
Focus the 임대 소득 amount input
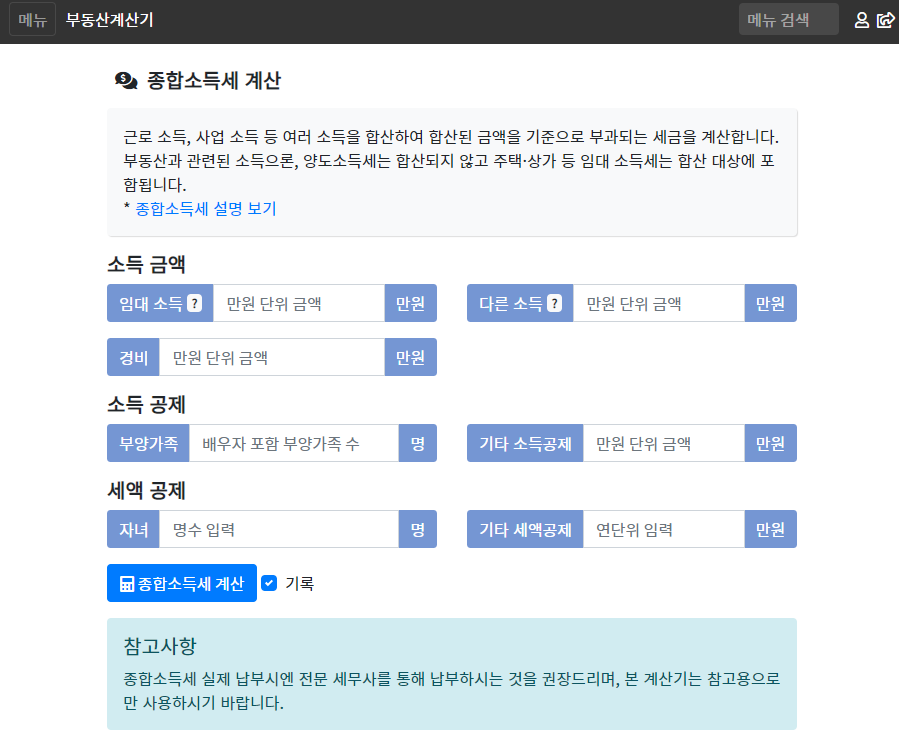tap(299, 303)
